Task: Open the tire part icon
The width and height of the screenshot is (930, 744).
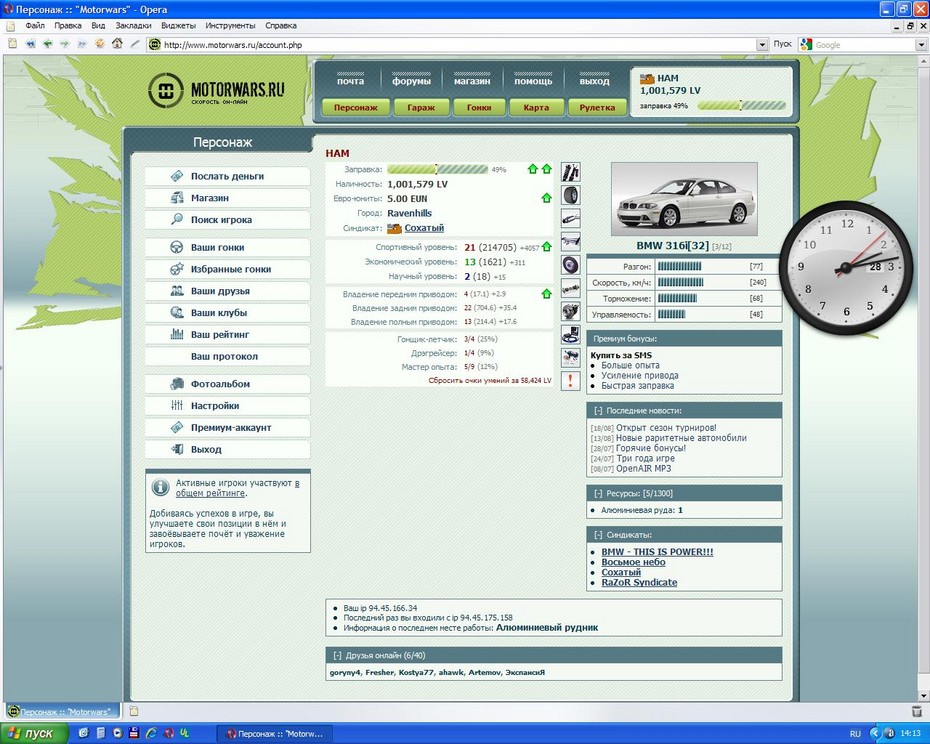Action: pos(571,195)
